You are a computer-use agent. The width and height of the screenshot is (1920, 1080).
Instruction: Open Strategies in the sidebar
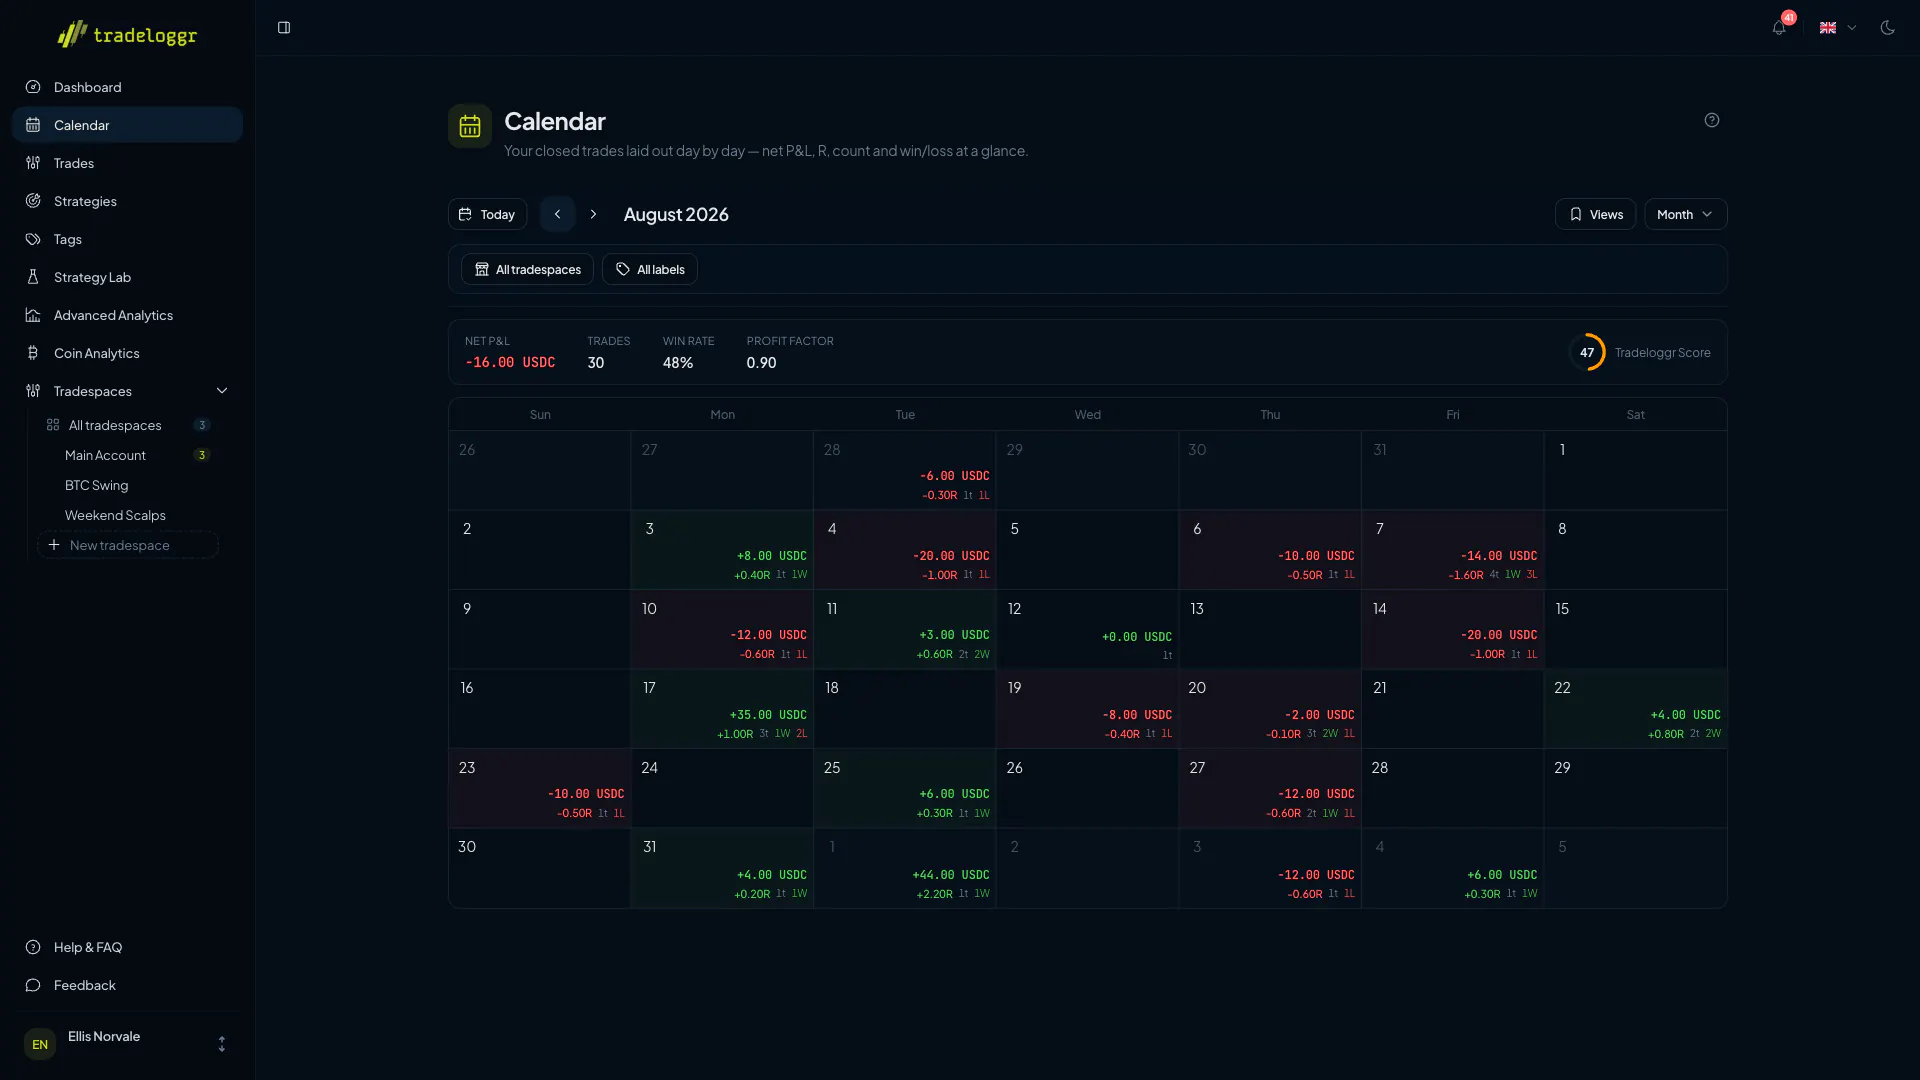click(x=127, y=201)
